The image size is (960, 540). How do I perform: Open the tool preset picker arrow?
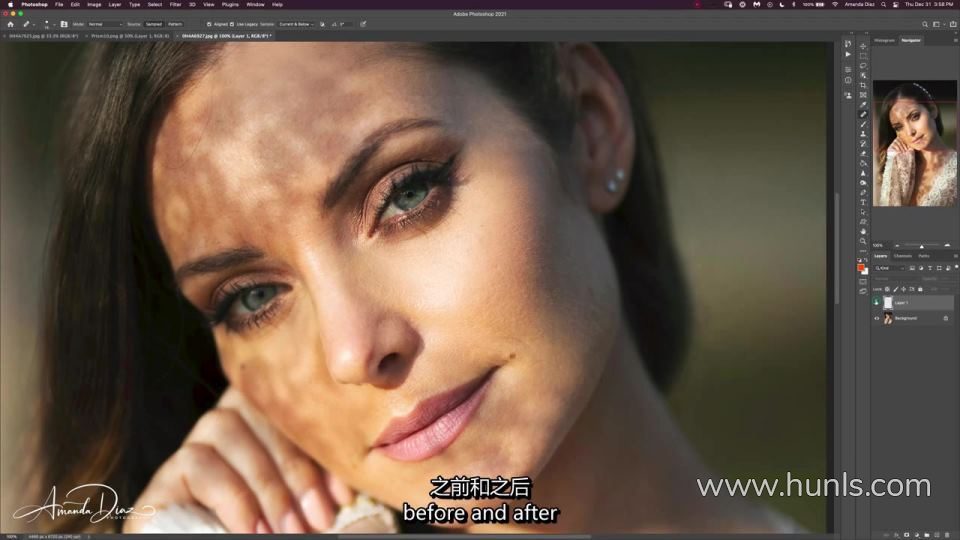point(34,24)
